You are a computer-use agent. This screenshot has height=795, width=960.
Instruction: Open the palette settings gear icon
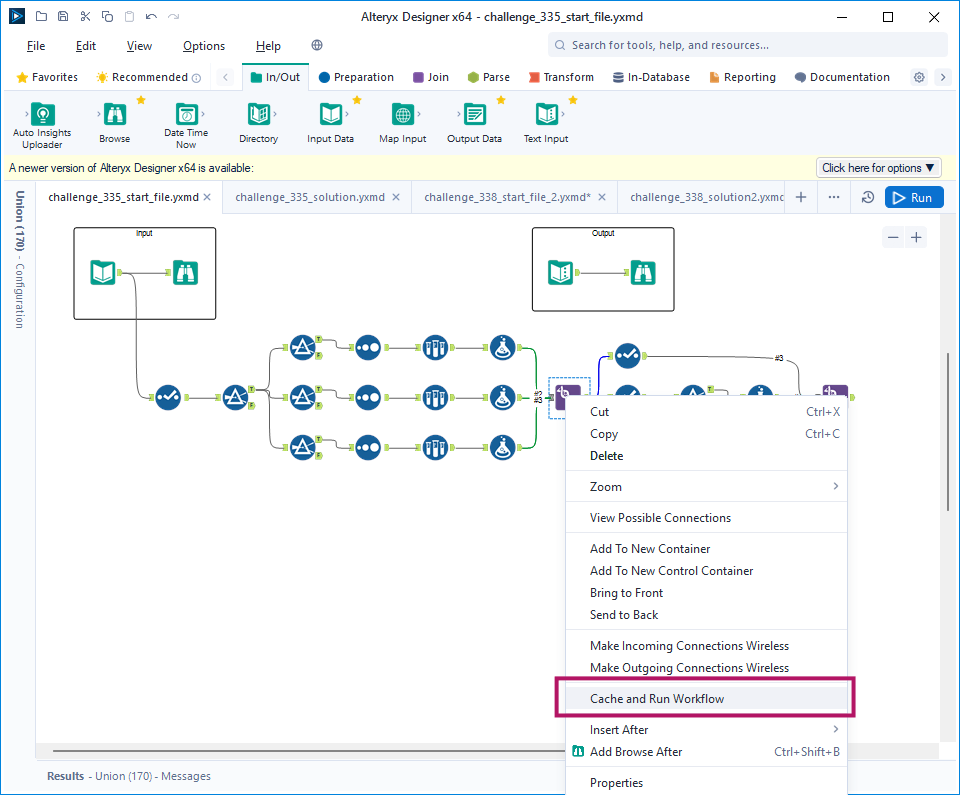(919, 77)
